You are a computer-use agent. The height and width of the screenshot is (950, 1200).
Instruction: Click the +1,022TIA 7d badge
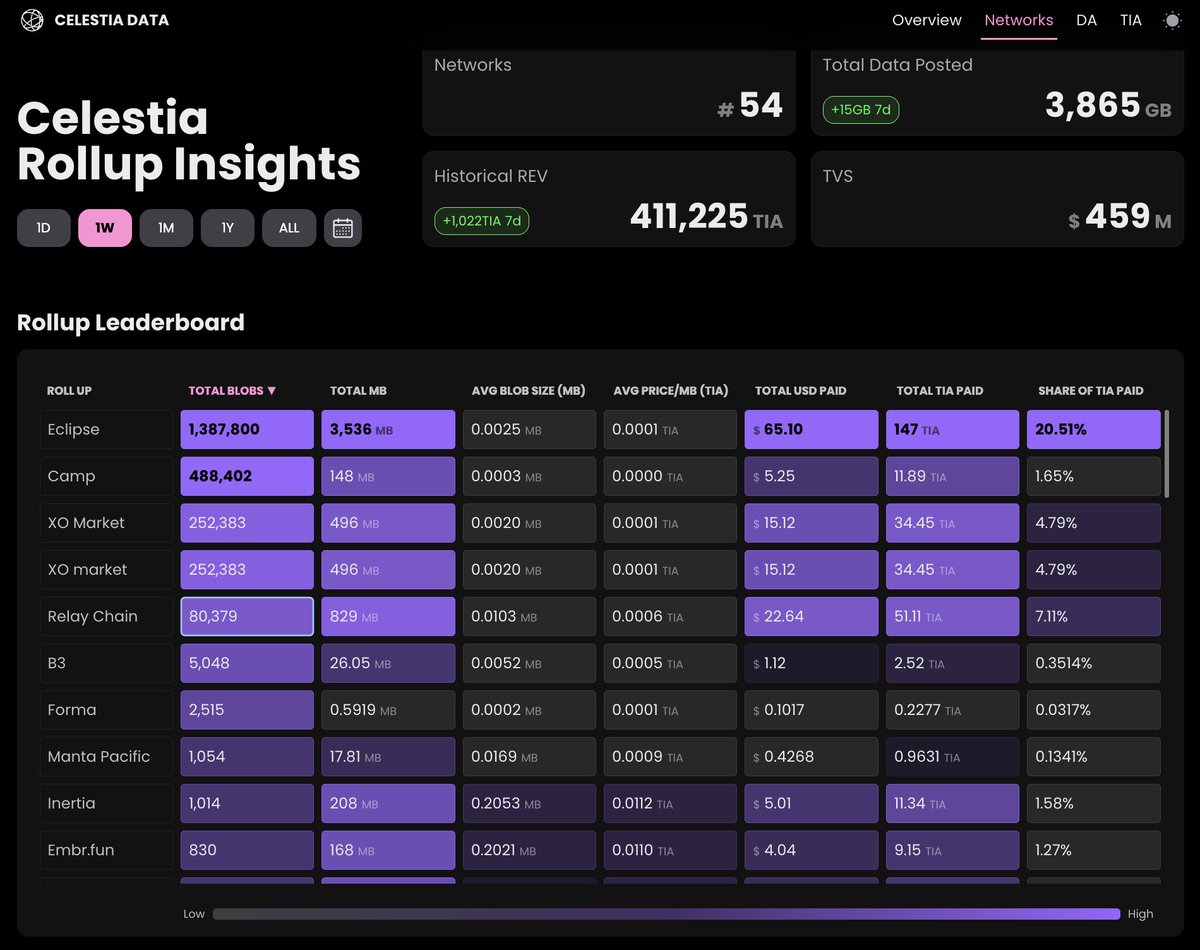482,220
